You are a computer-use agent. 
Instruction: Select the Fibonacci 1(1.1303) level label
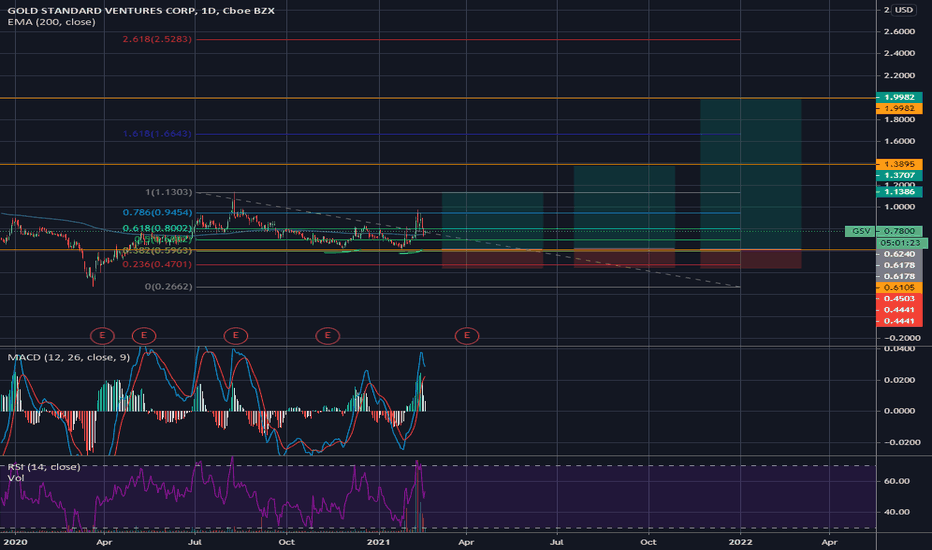click(x=169, y=192)
